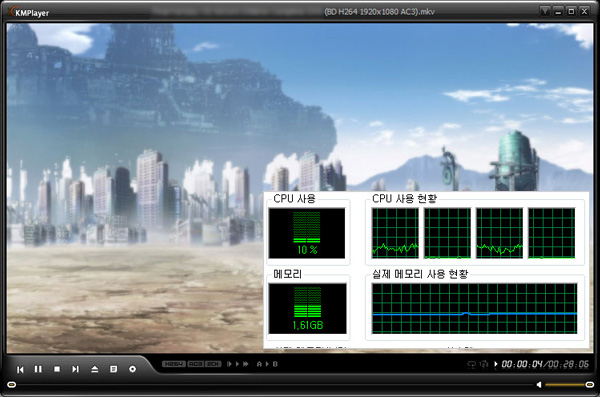Viewport: 600px width, 397px height.
Task: Mute audio with speaker icon
Action: (539, 384)
